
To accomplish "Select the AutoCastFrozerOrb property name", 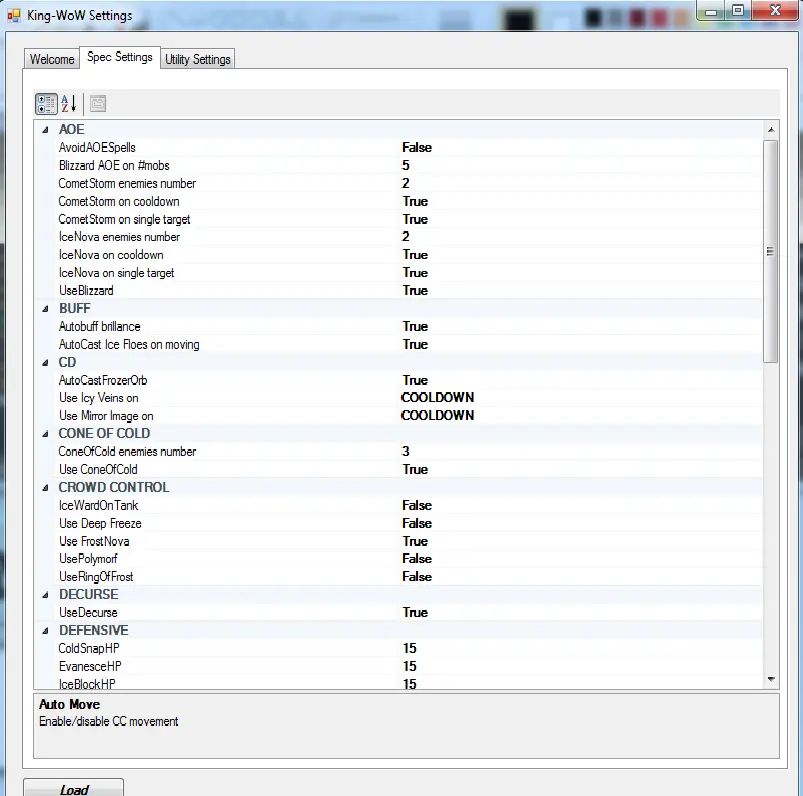I will [x=103, y=380].
